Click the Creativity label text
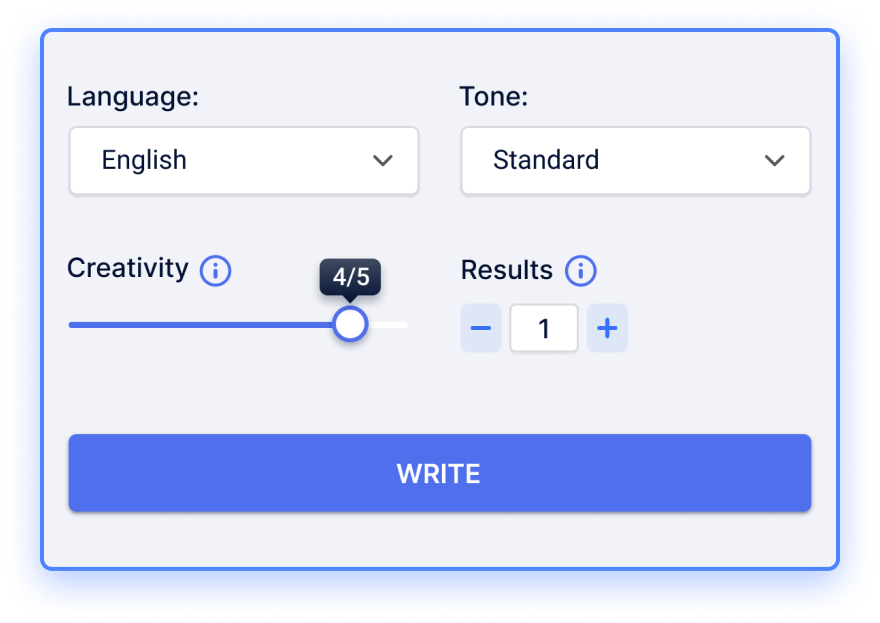Viewport: 880px width, 623px height. [x=128, y=268]
